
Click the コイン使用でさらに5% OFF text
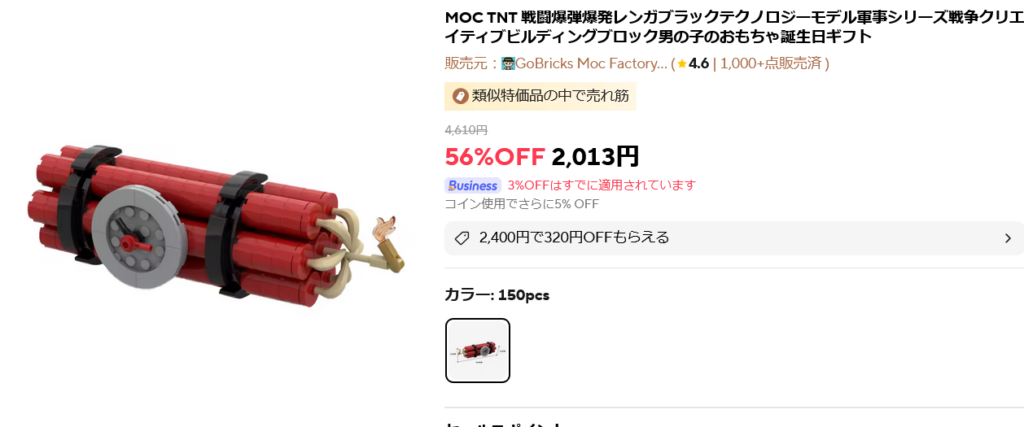point(522,204)
